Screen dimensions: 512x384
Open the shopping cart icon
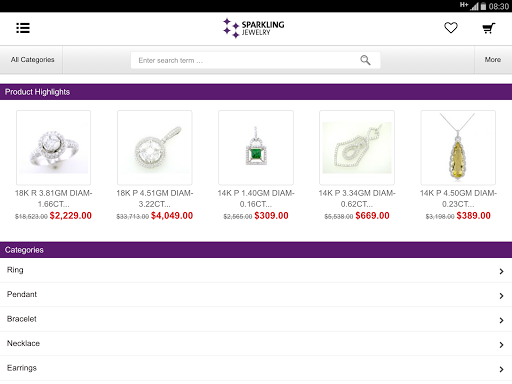point(489,28)
